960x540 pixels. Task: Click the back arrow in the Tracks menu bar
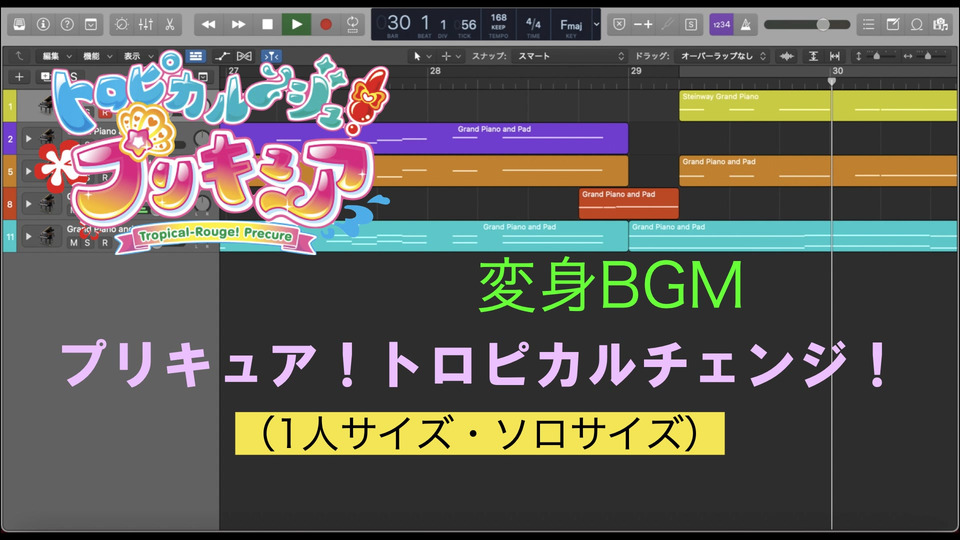point(19,56)
